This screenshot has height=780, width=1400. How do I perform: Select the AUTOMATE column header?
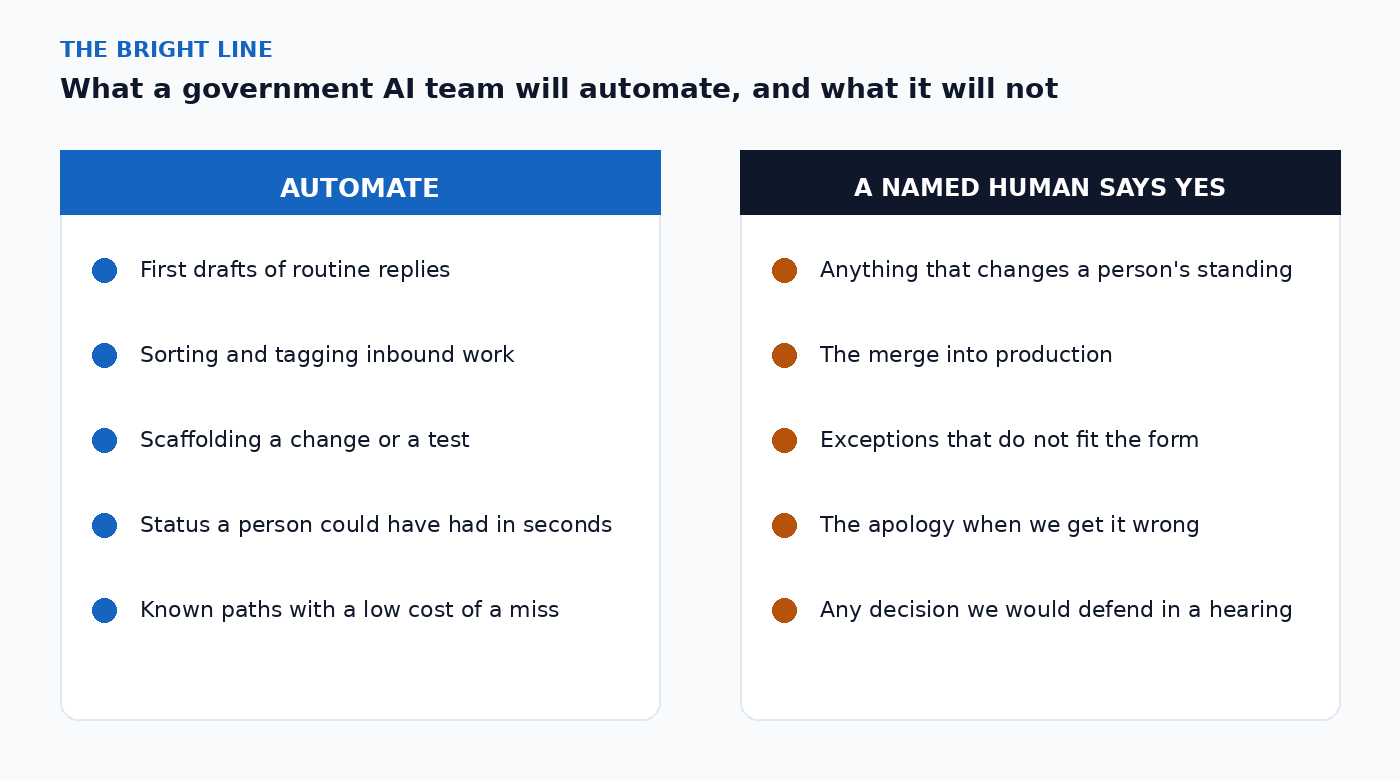360,183
